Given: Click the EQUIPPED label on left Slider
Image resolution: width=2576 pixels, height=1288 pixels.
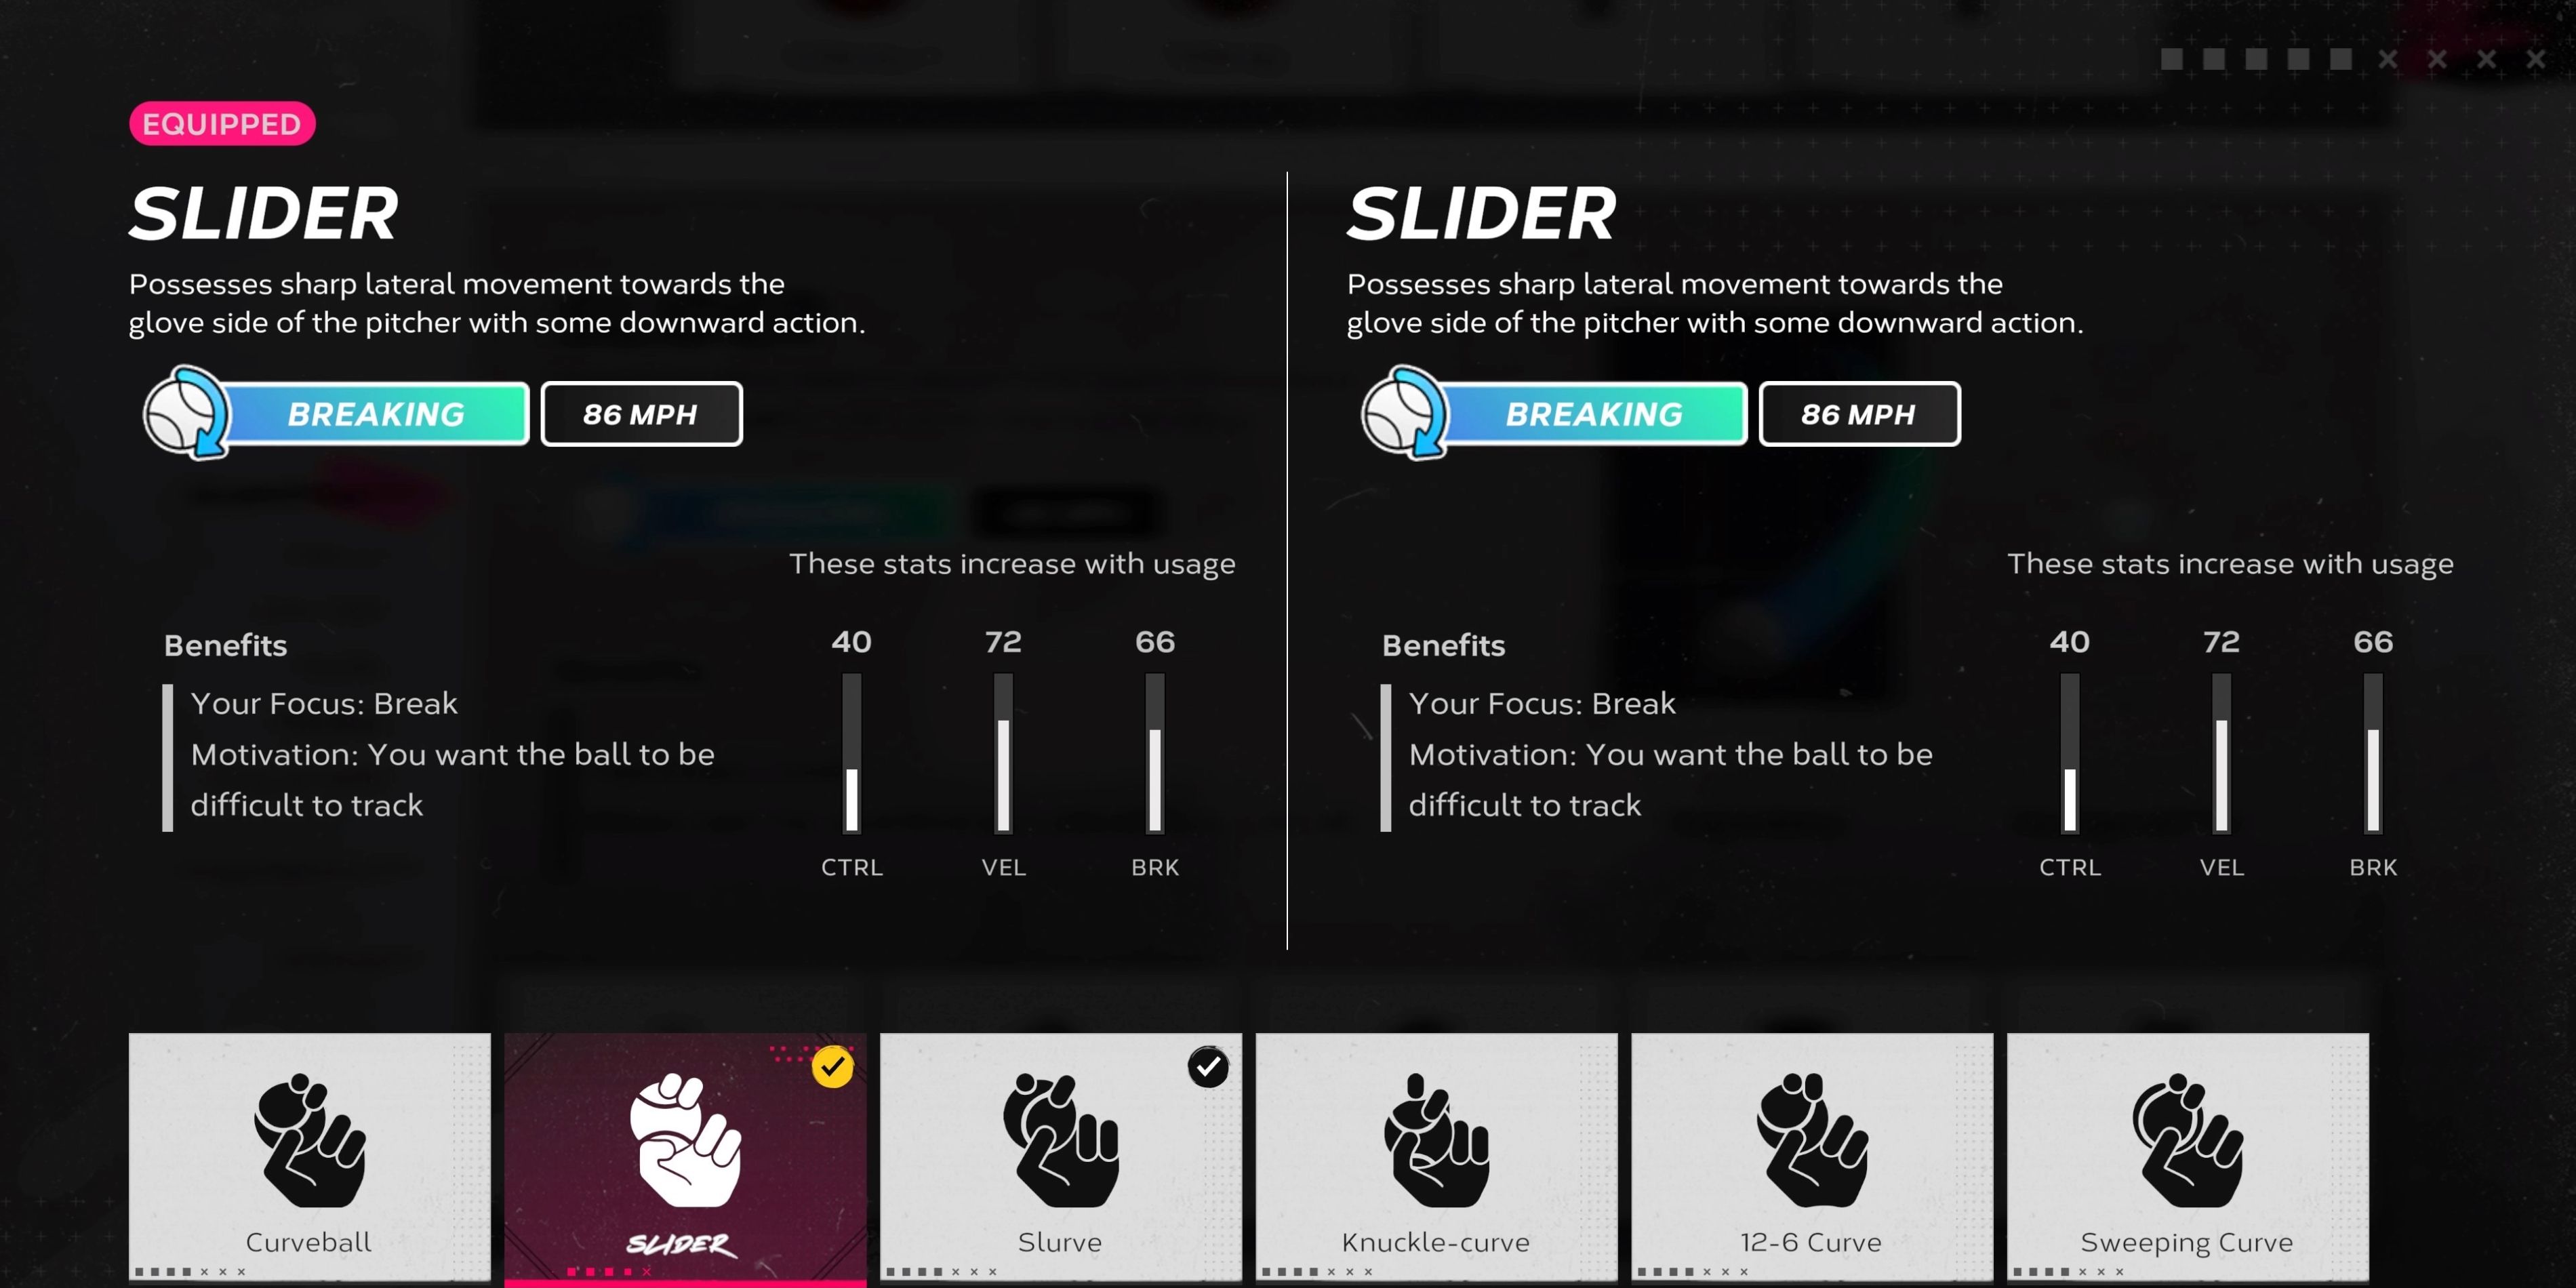Looking at the screenshot, I should (x=220, y=125).
